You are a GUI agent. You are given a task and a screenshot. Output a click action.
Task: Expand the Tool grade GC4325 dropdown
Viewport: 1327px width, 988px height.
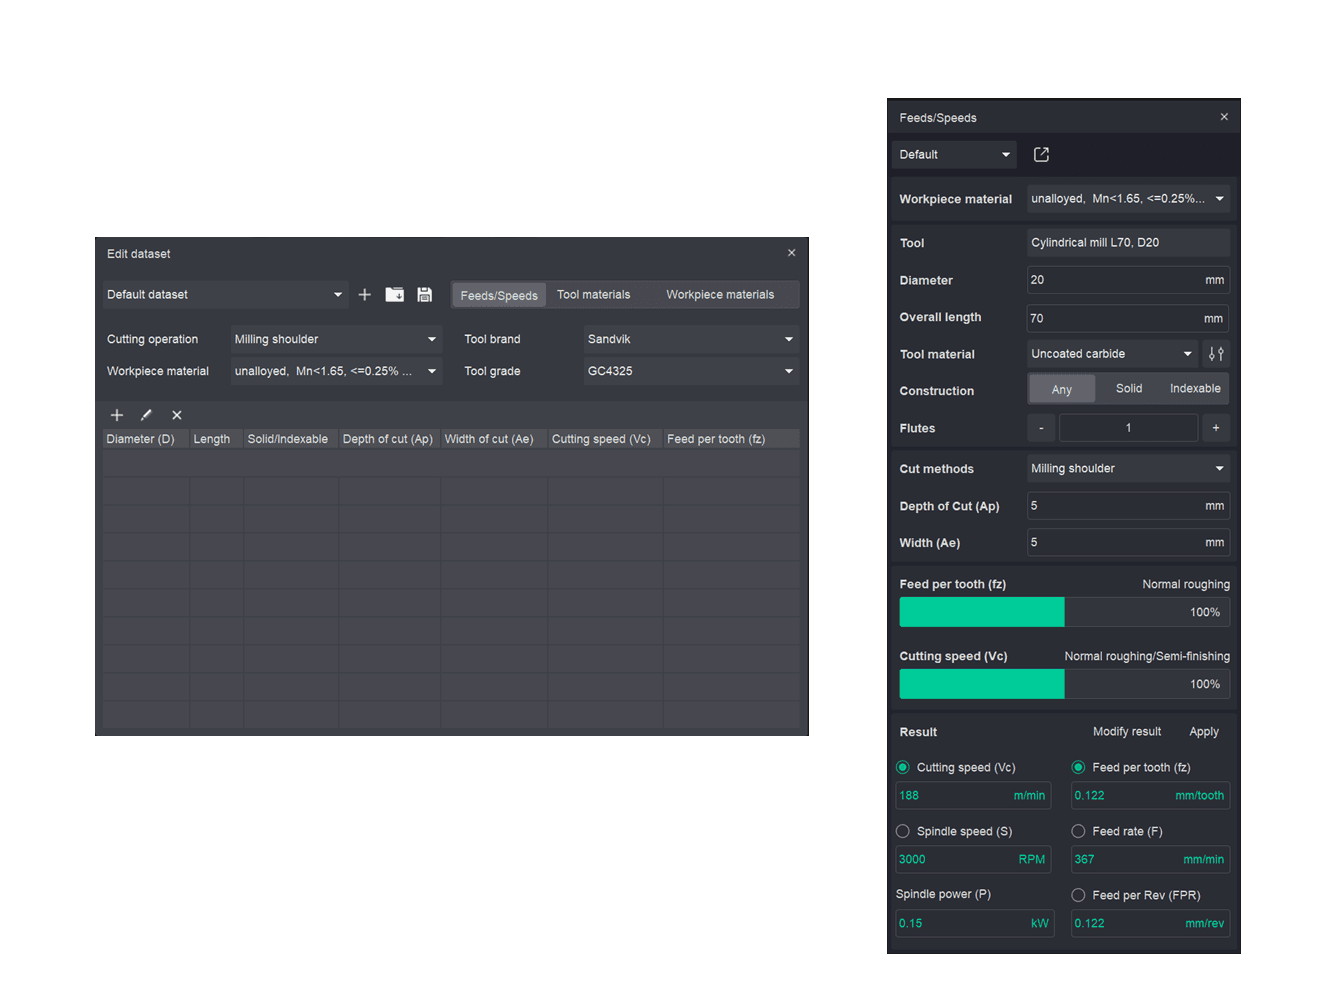click(x=691, y=371)
